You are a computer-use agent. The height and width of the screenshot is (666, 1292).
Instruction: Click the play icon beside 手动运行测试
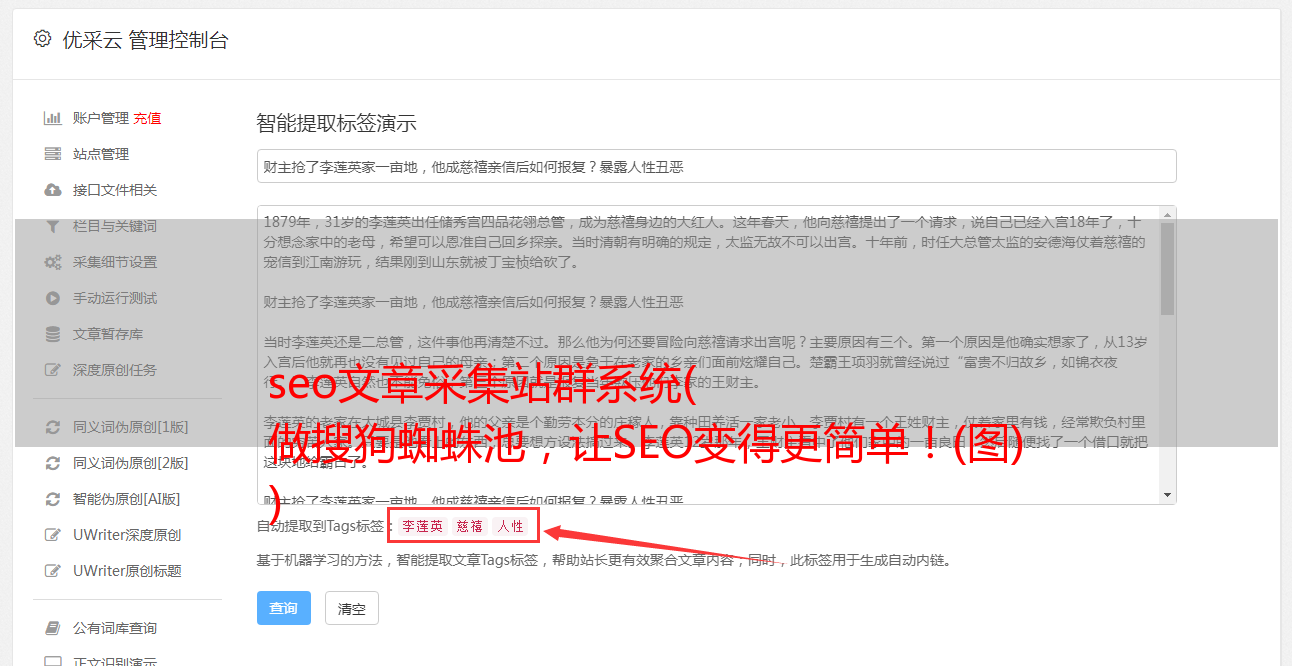(53, 298)
